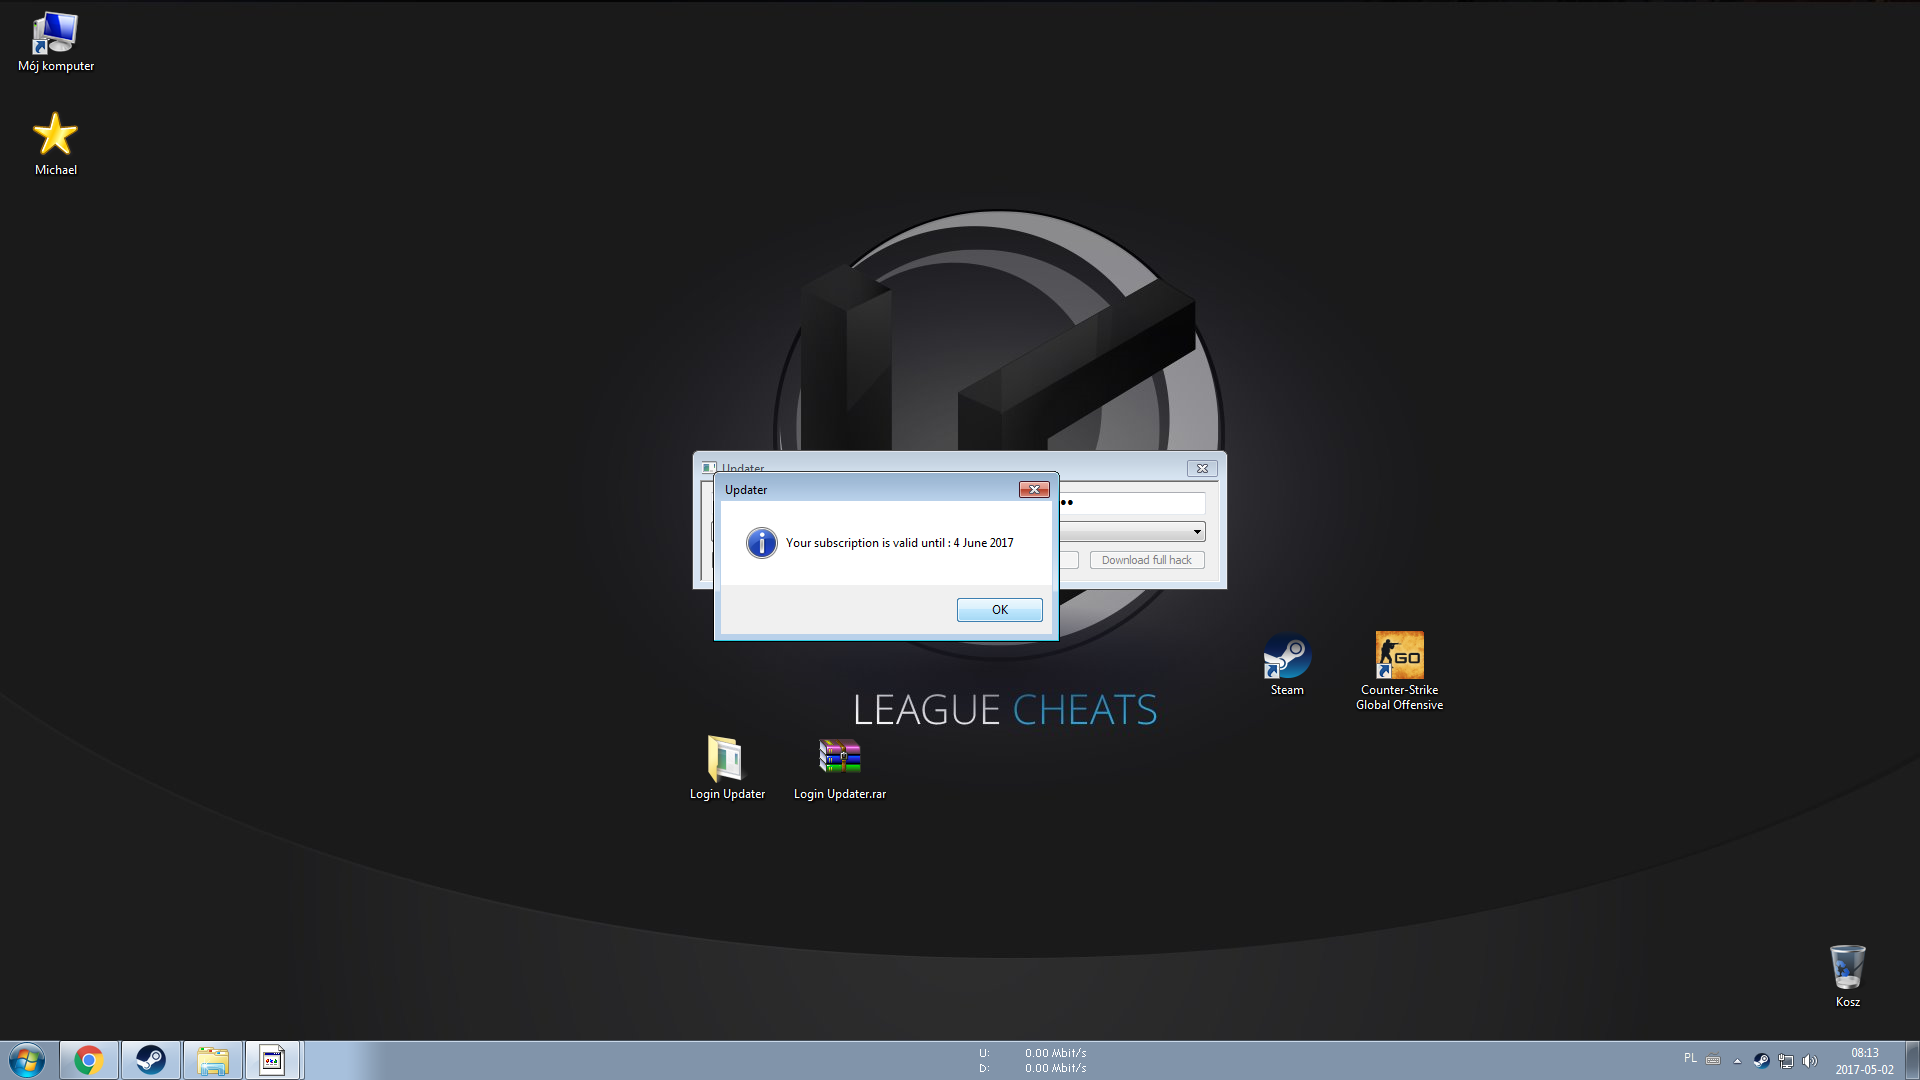The image size is (1920, 1080).
Task: Select the Login Updater.rar archive icon
Action: [x=840, y=768]
